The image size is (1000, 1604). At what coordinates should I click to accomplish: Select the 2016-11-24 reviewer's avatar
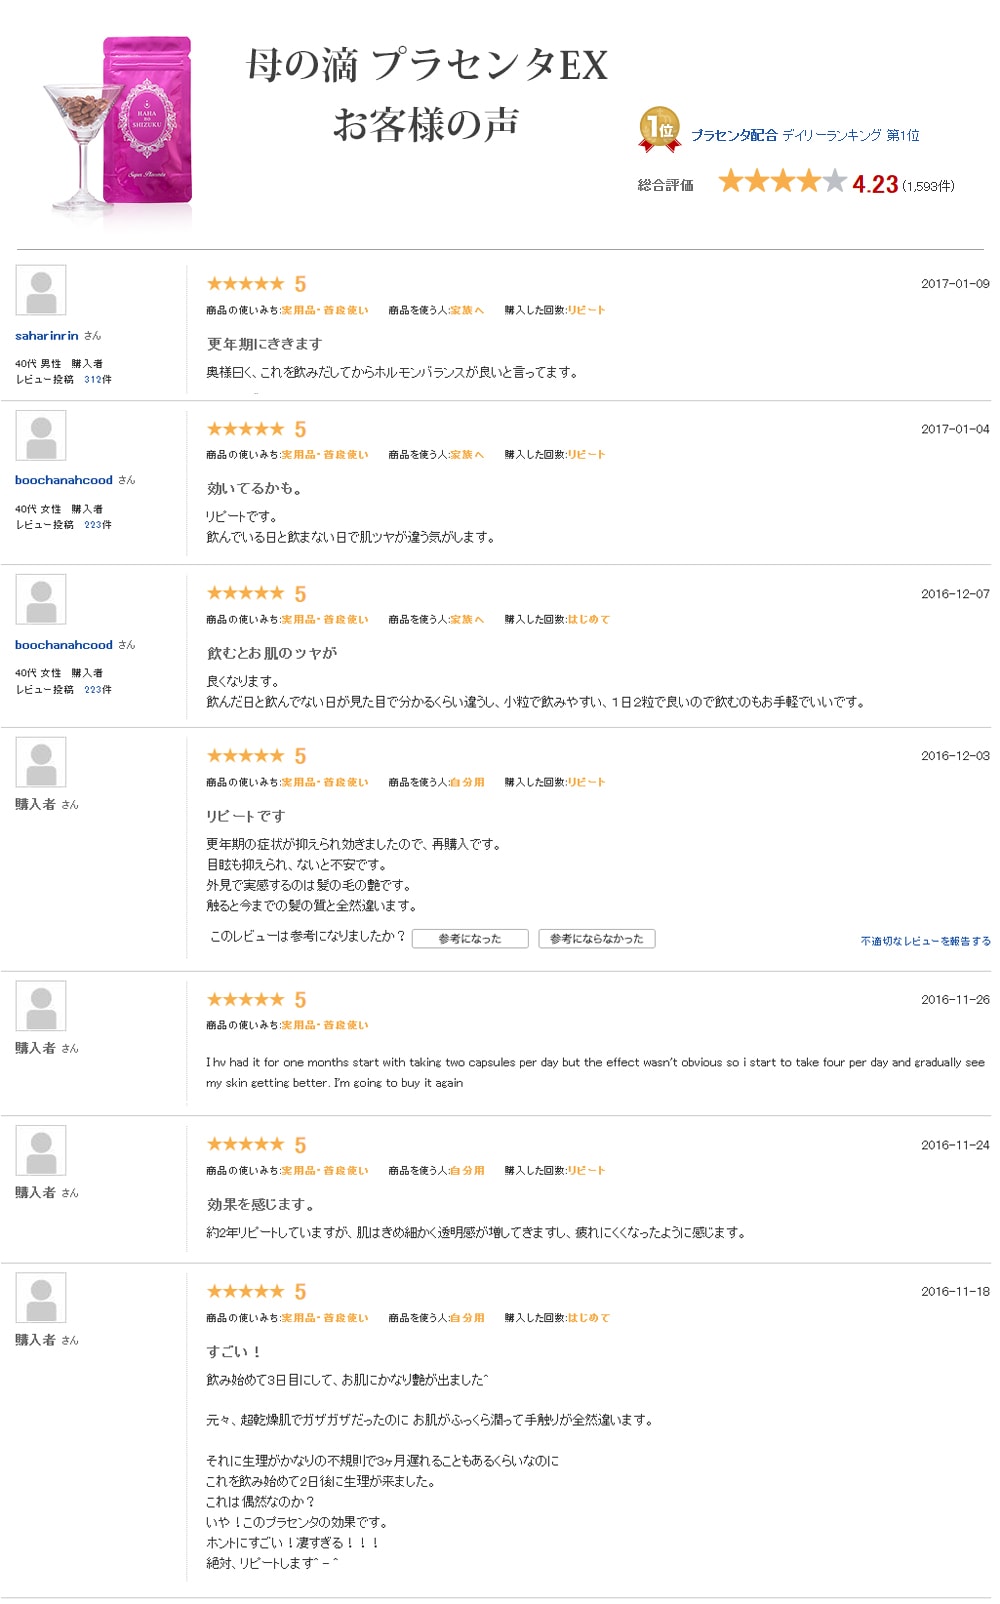[41, 1151]
